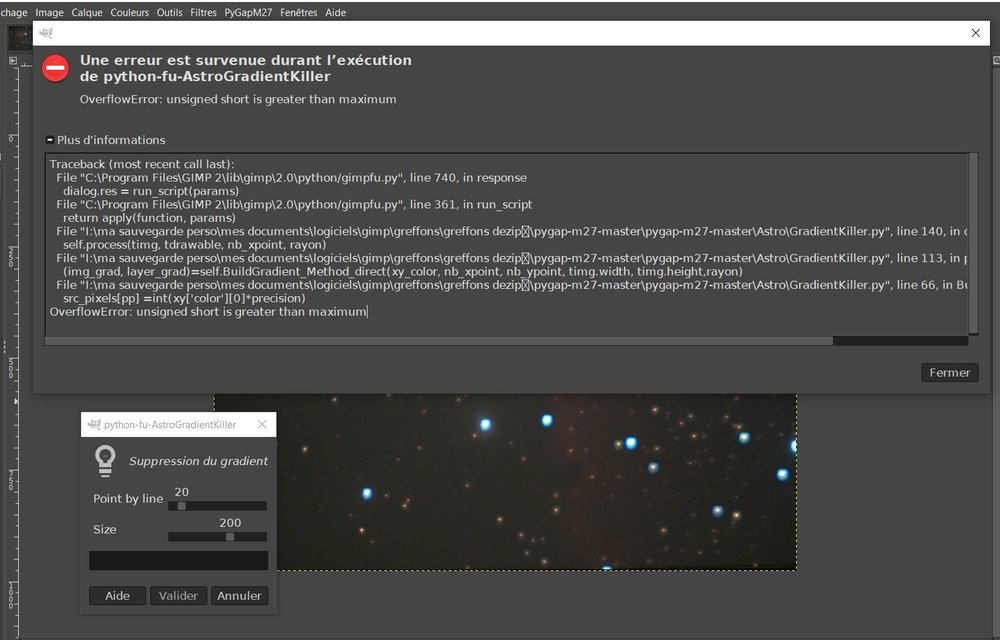
Task: Open the Filtres menu
Action: [202, 12]
